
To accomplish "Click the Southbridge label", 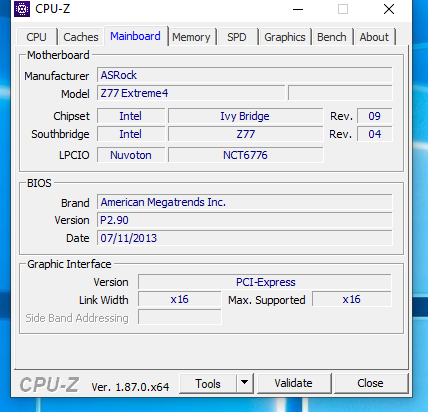I will pyautogui.click(x=60, y=134).
